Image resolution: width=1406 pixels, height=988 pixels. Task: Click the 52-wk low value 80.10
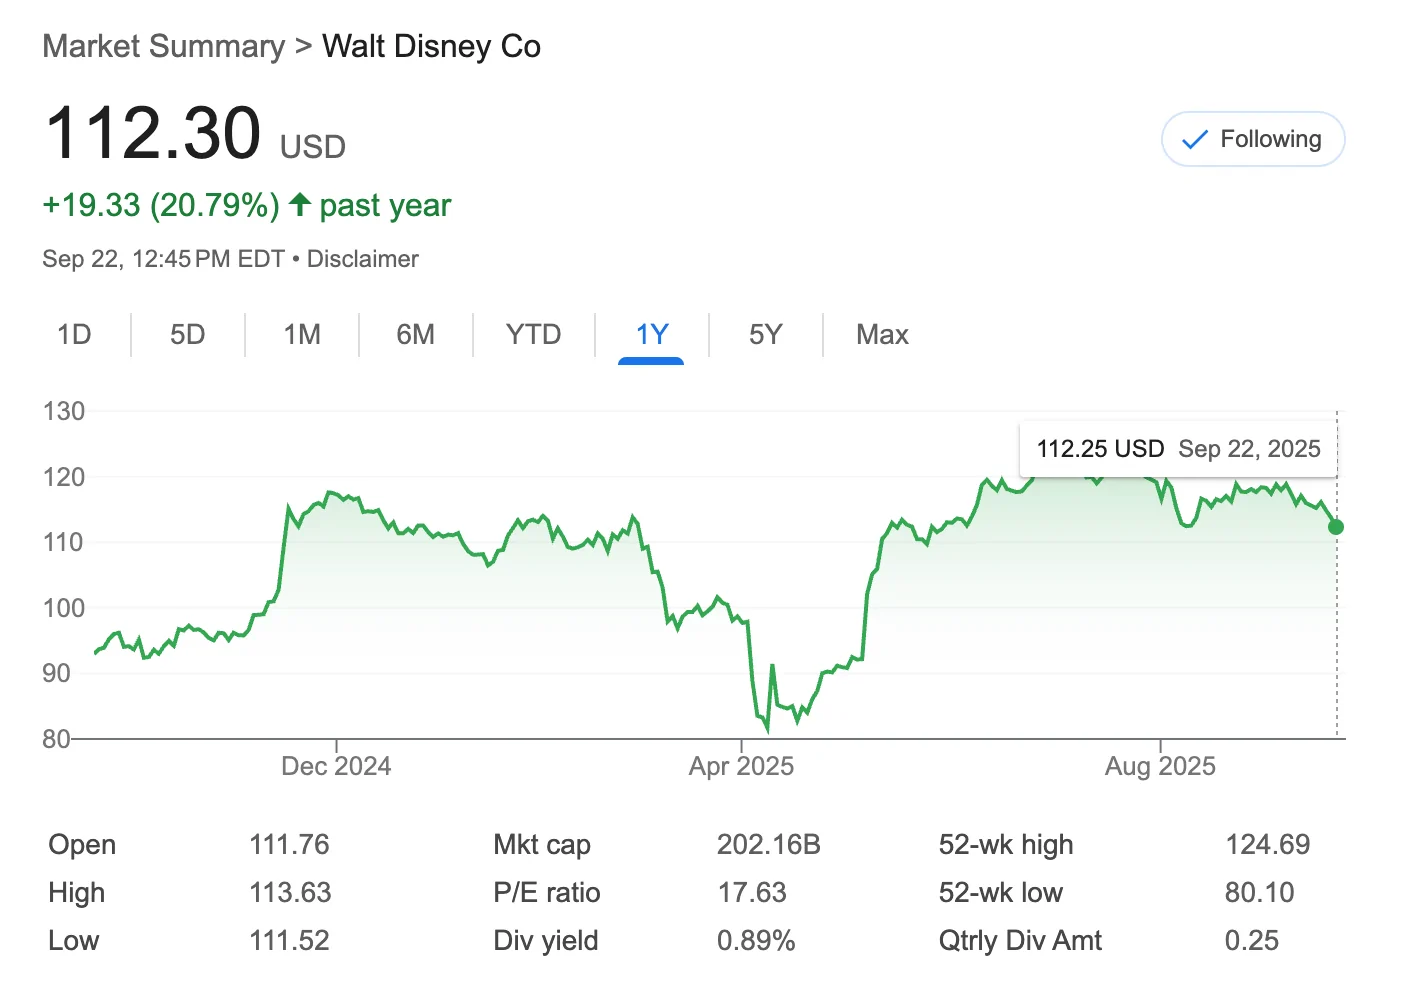coord(1259,893)
